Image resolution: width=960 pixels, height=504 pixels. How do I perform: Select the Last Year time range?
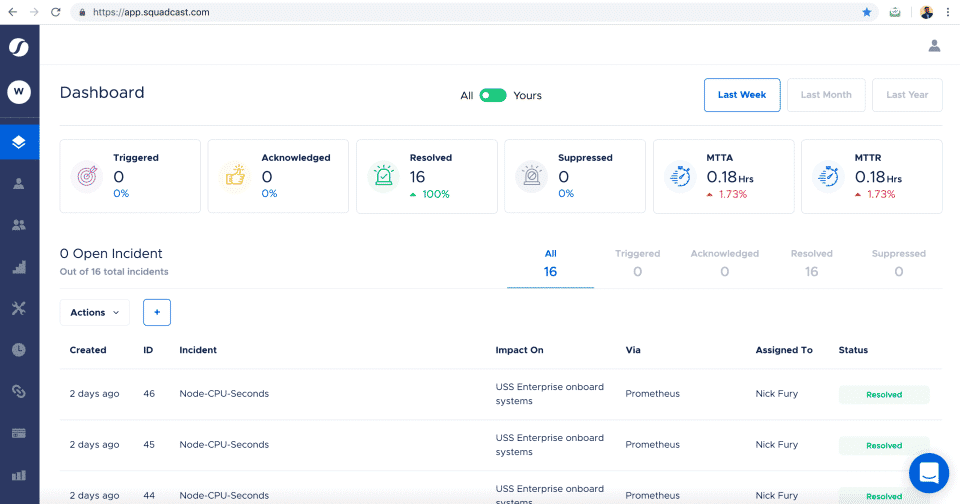[907, 95]
